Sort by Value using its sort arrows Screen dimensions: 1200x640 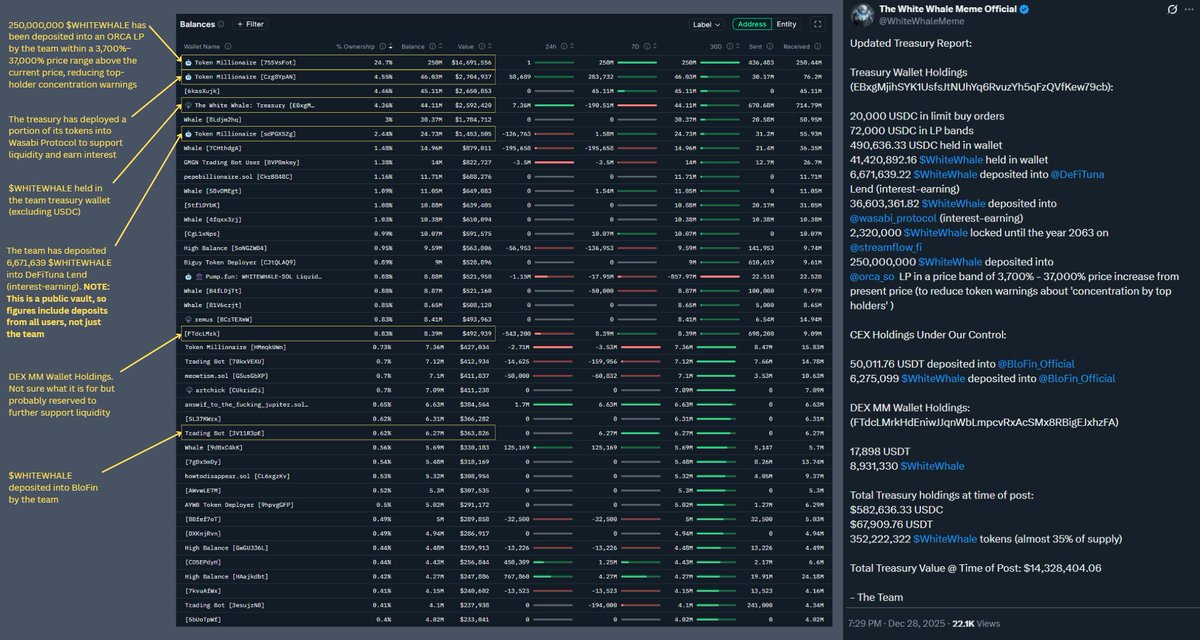point(490,46)
